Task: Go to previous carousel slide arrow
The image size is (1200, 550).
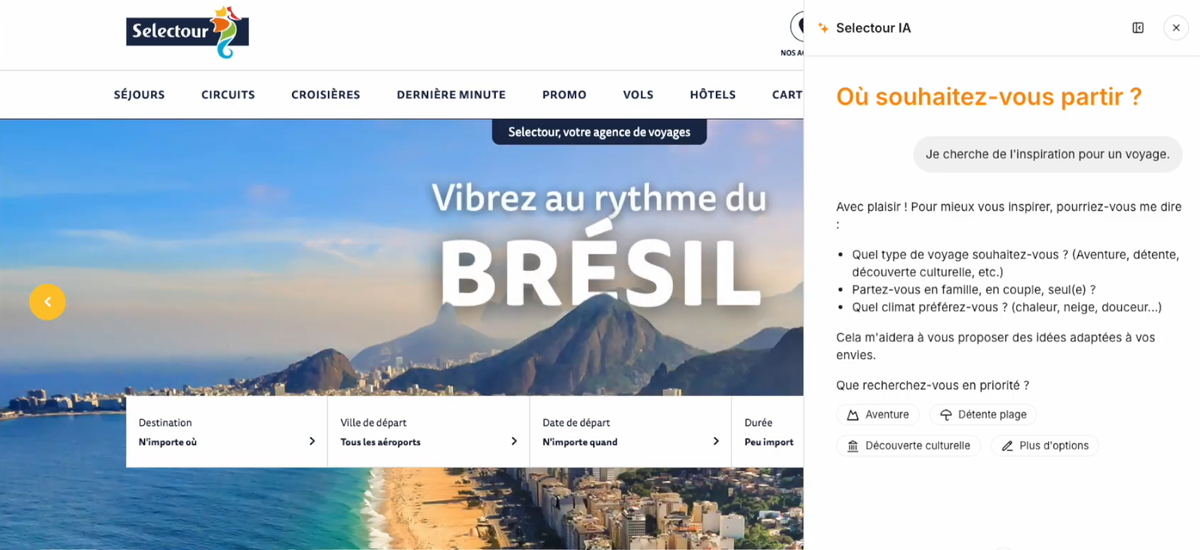Action: pyautogui.click(x=47, y=302)
